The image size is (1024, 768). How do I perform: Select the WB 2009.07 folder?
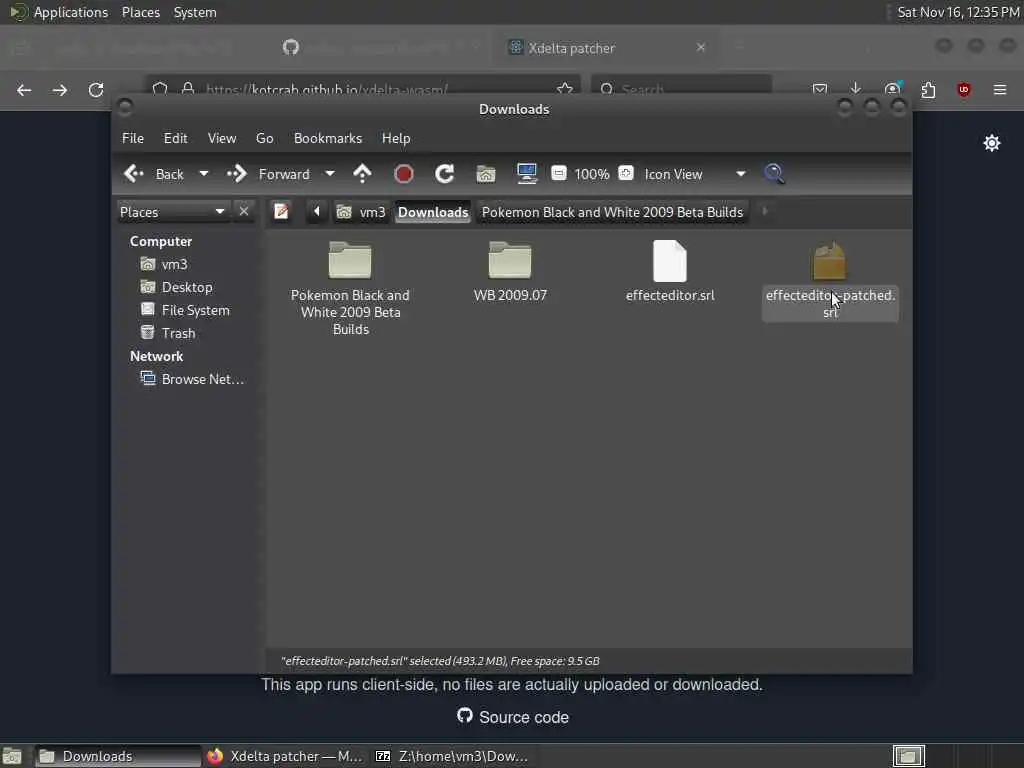click(x=510, y=272)
